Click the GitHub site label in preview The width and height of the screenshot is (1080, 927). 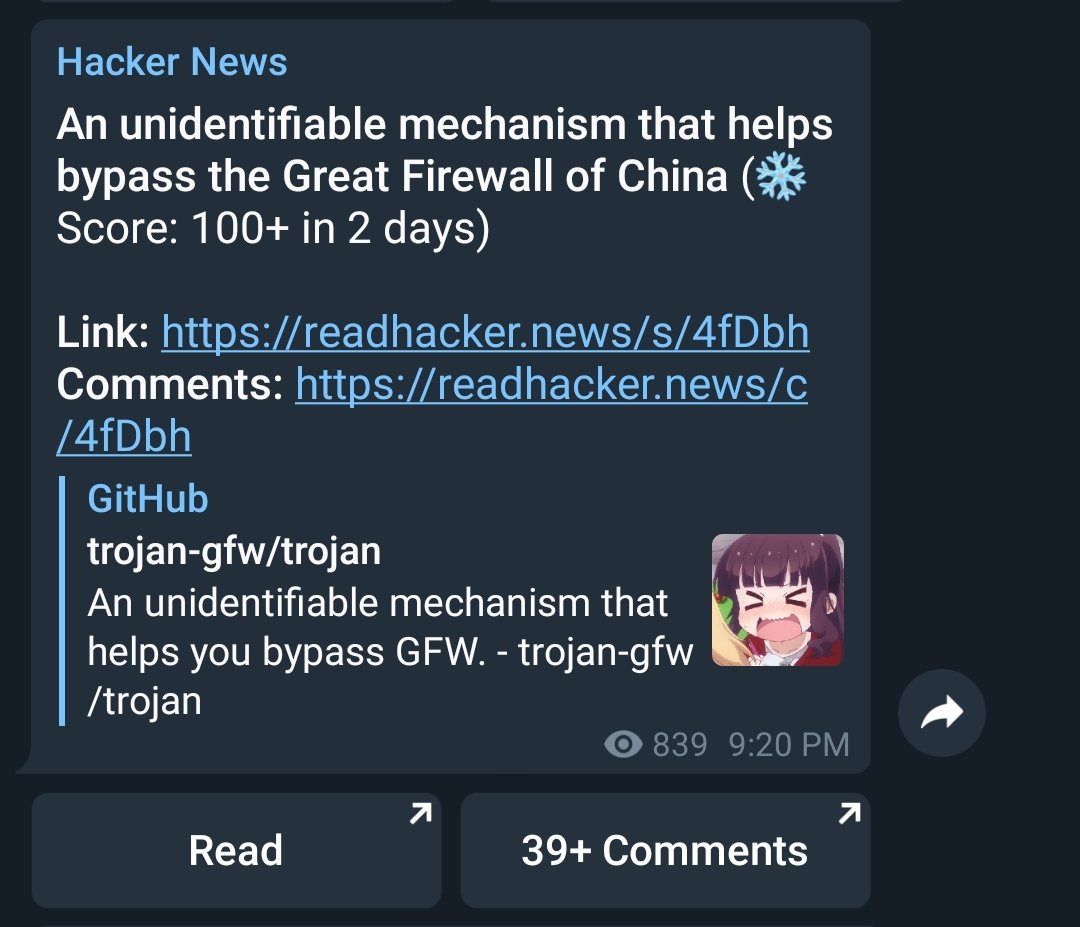tap(147, 499)
